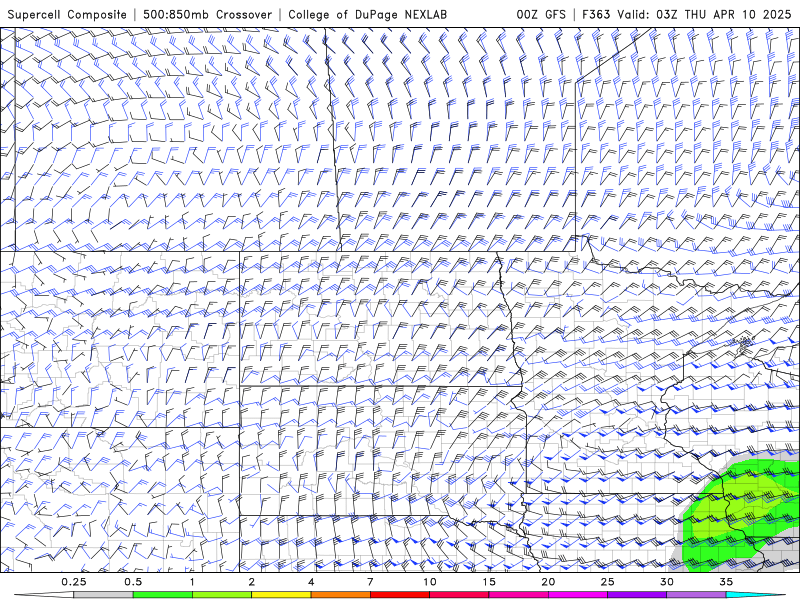The height and width of the screenshot is (600, 800).
Task: Click the orange color bar segment after 4
Action: click(340, 595)
